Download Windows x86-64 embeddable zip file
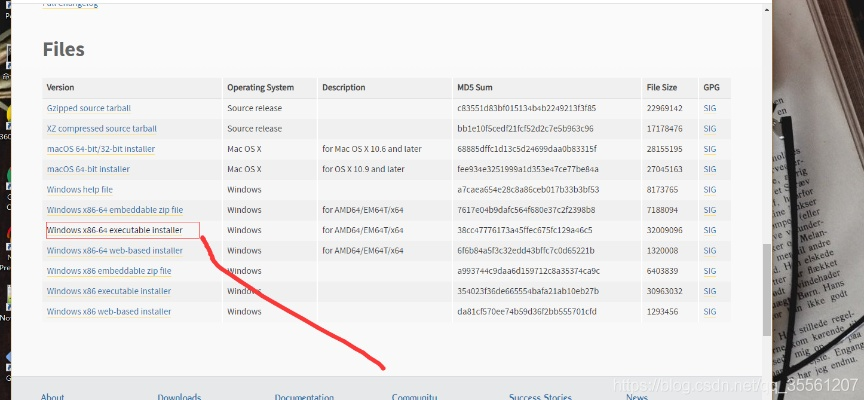The image size is (864, 400). [x=114, y=210]
